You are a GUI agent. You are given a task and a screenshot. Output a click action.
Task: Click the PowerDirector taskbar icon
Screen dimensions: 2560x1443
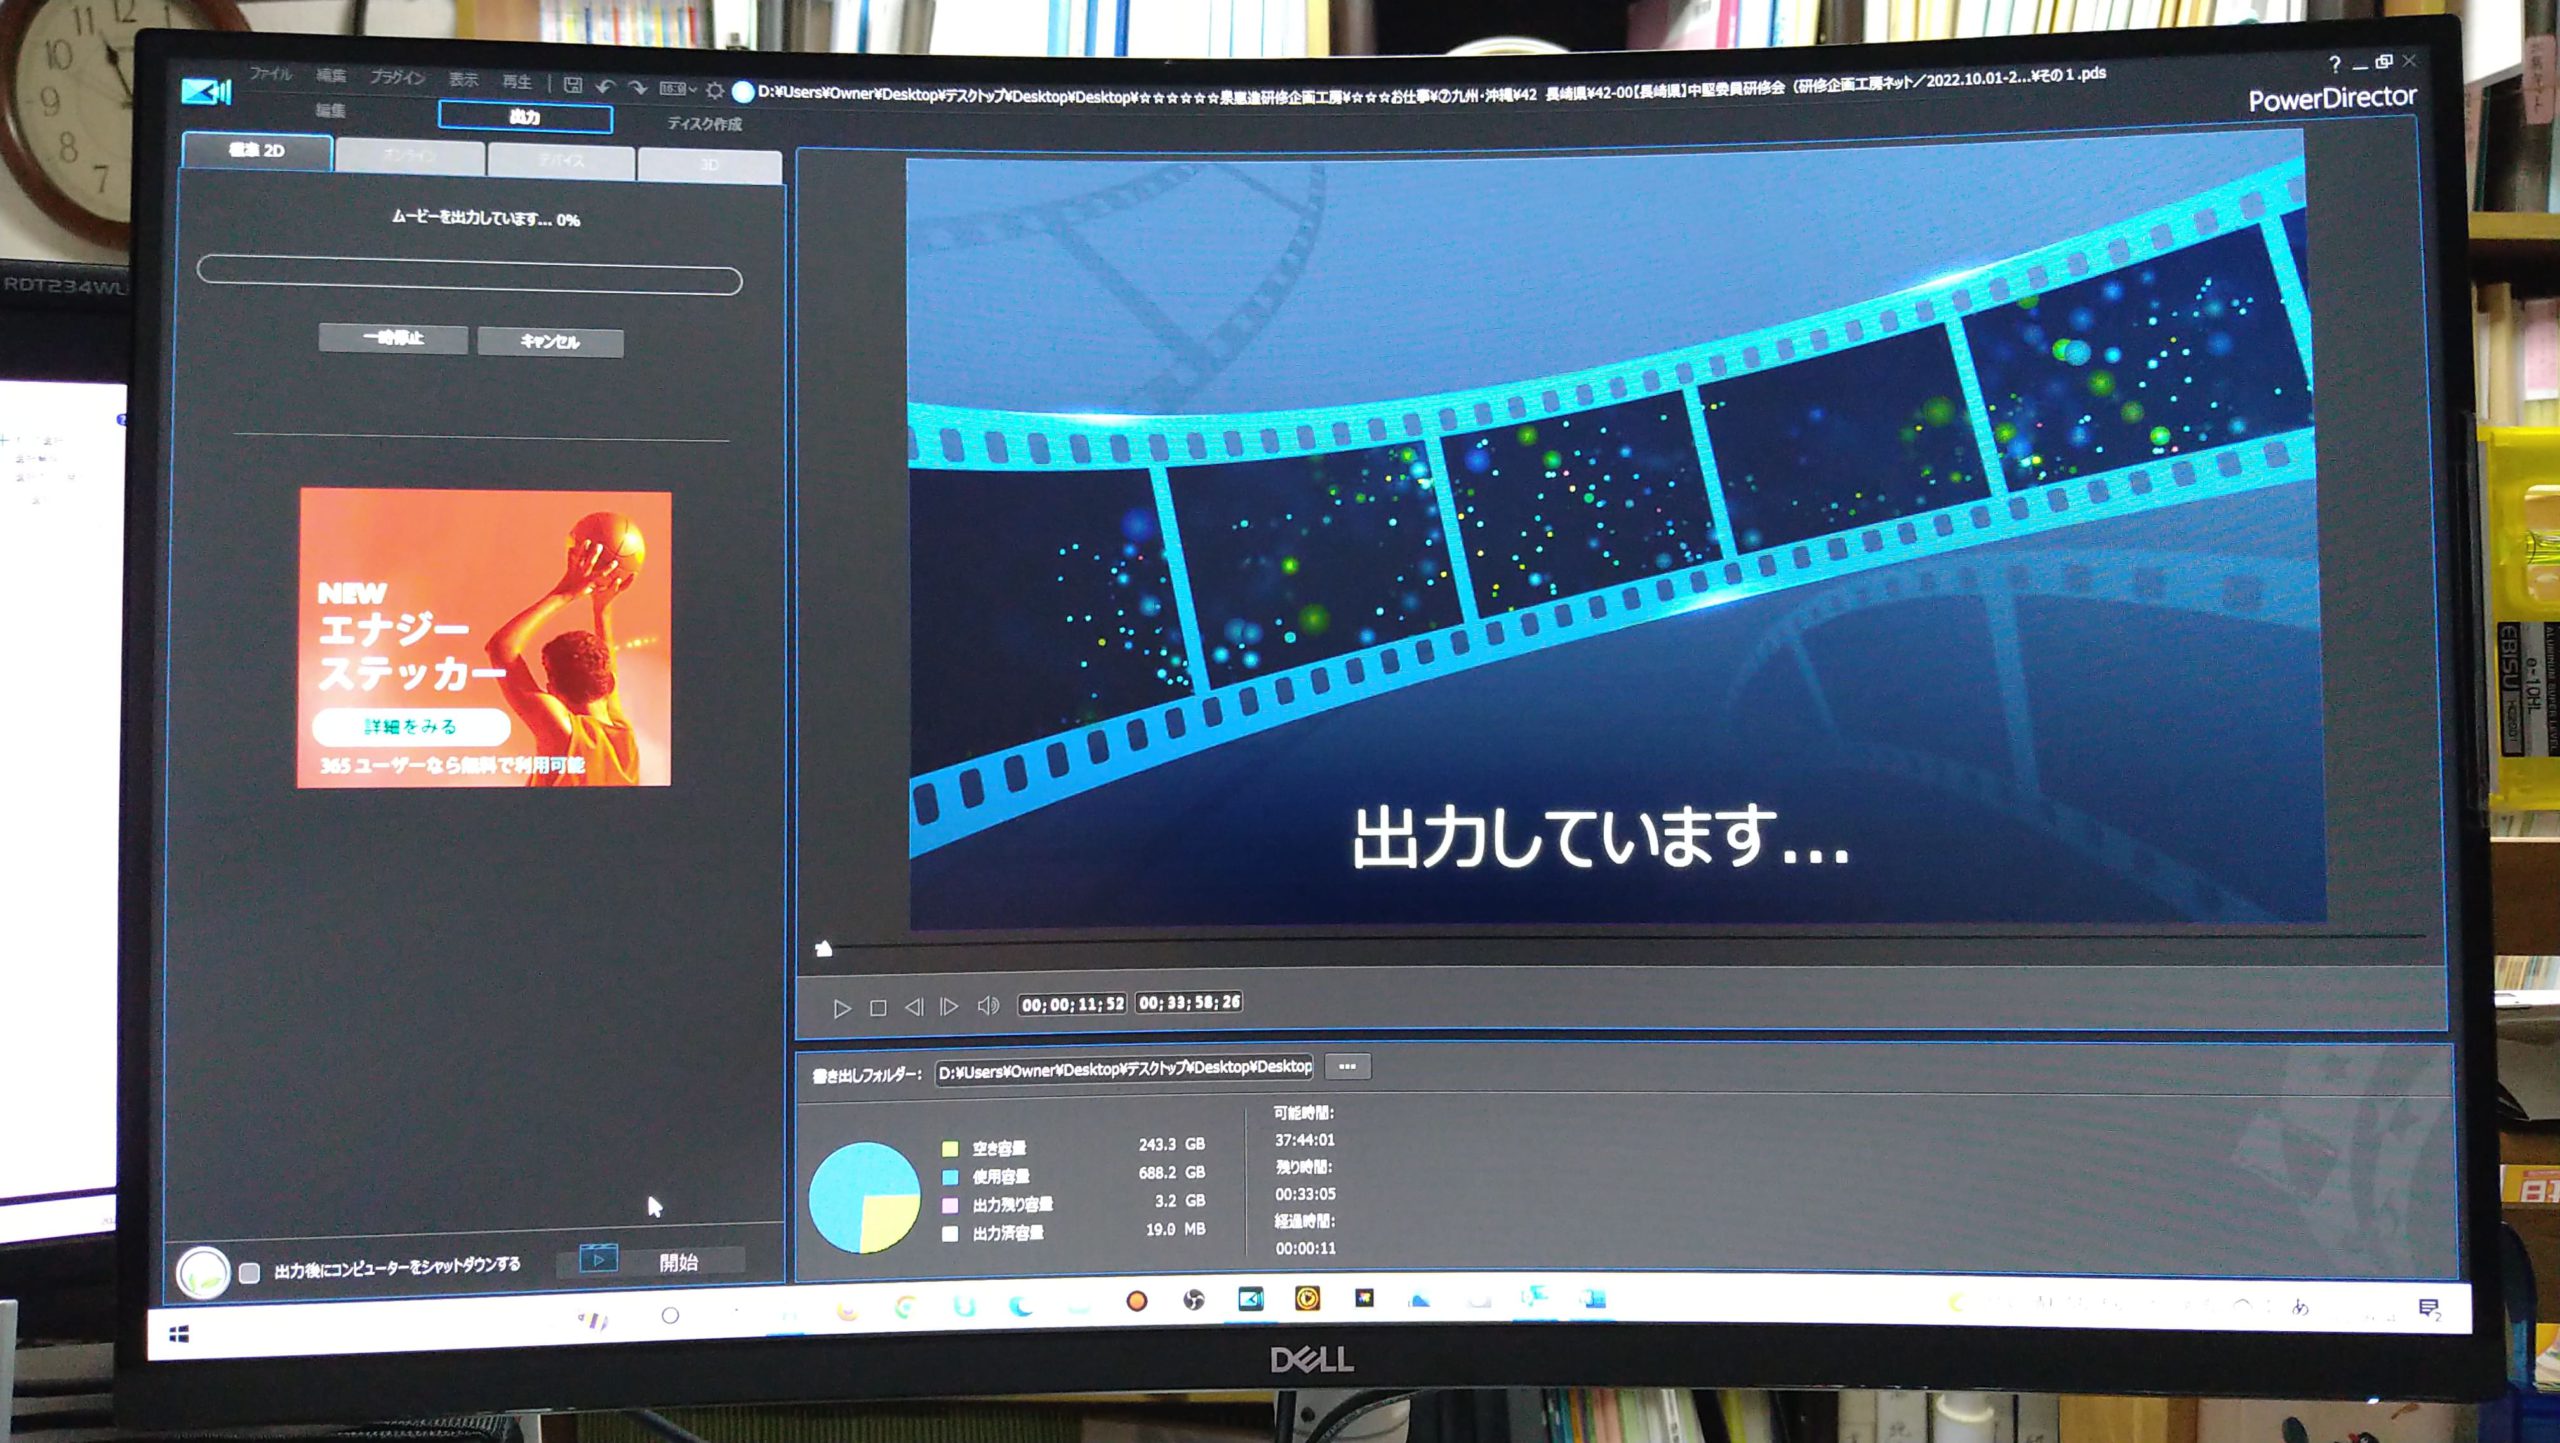click(1250, 1299)
